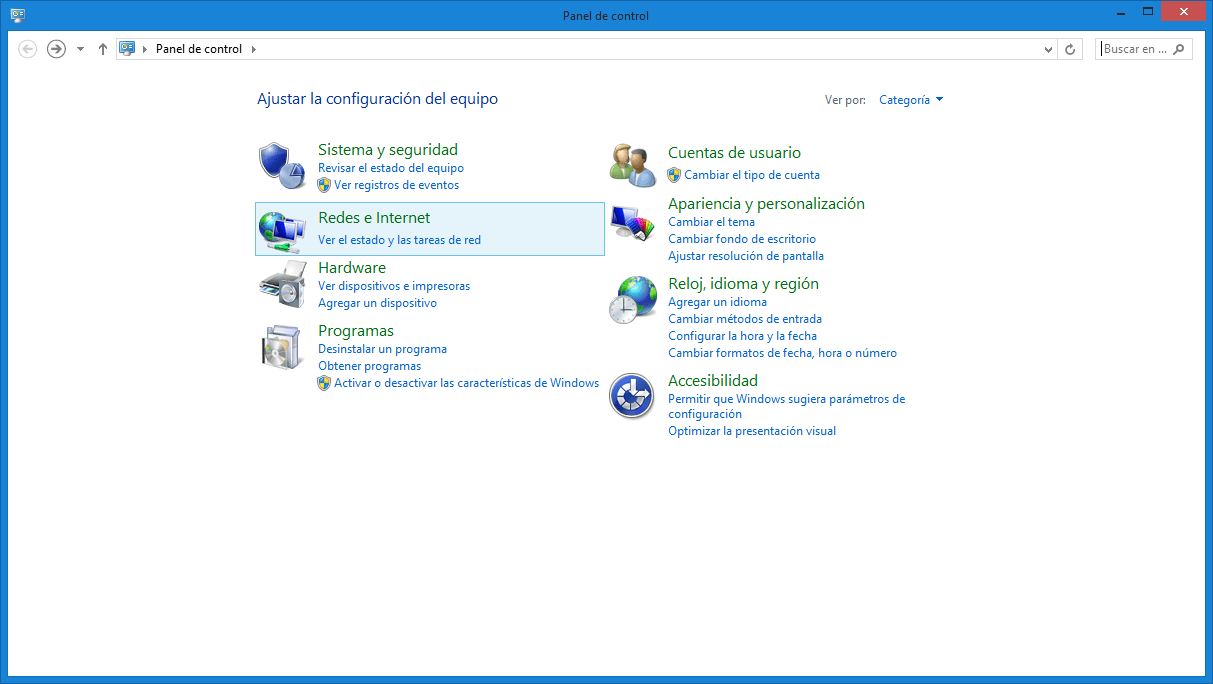
Task: Click Agregar un idioma
Action: click(717, 302)
